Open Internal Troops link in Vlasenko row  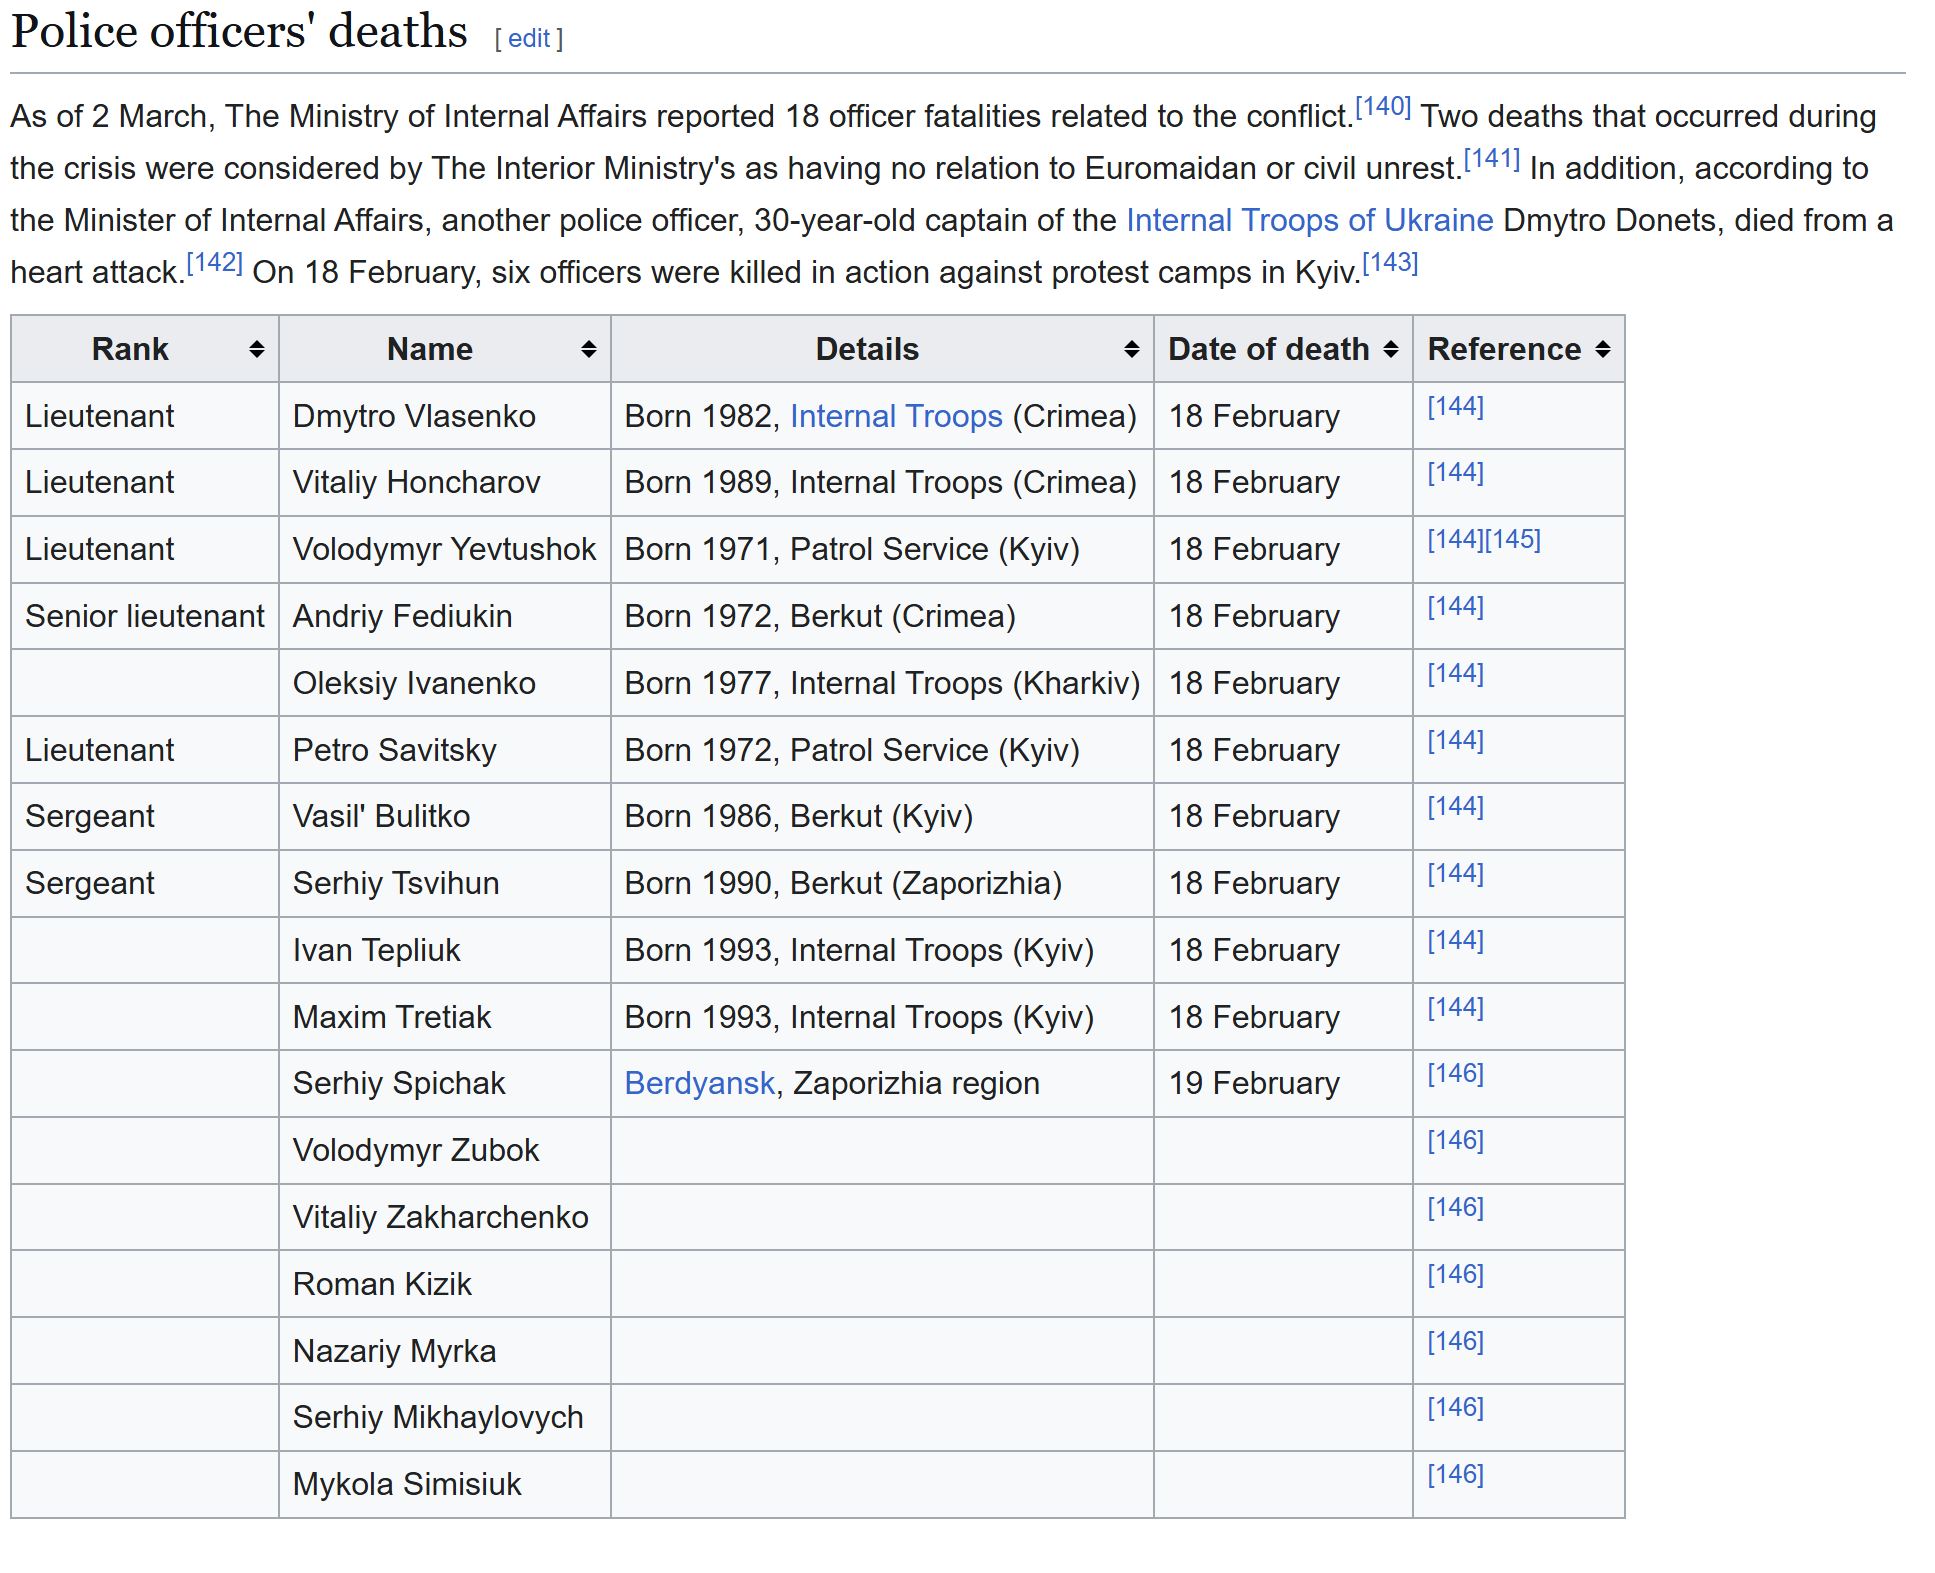point(896,416)
